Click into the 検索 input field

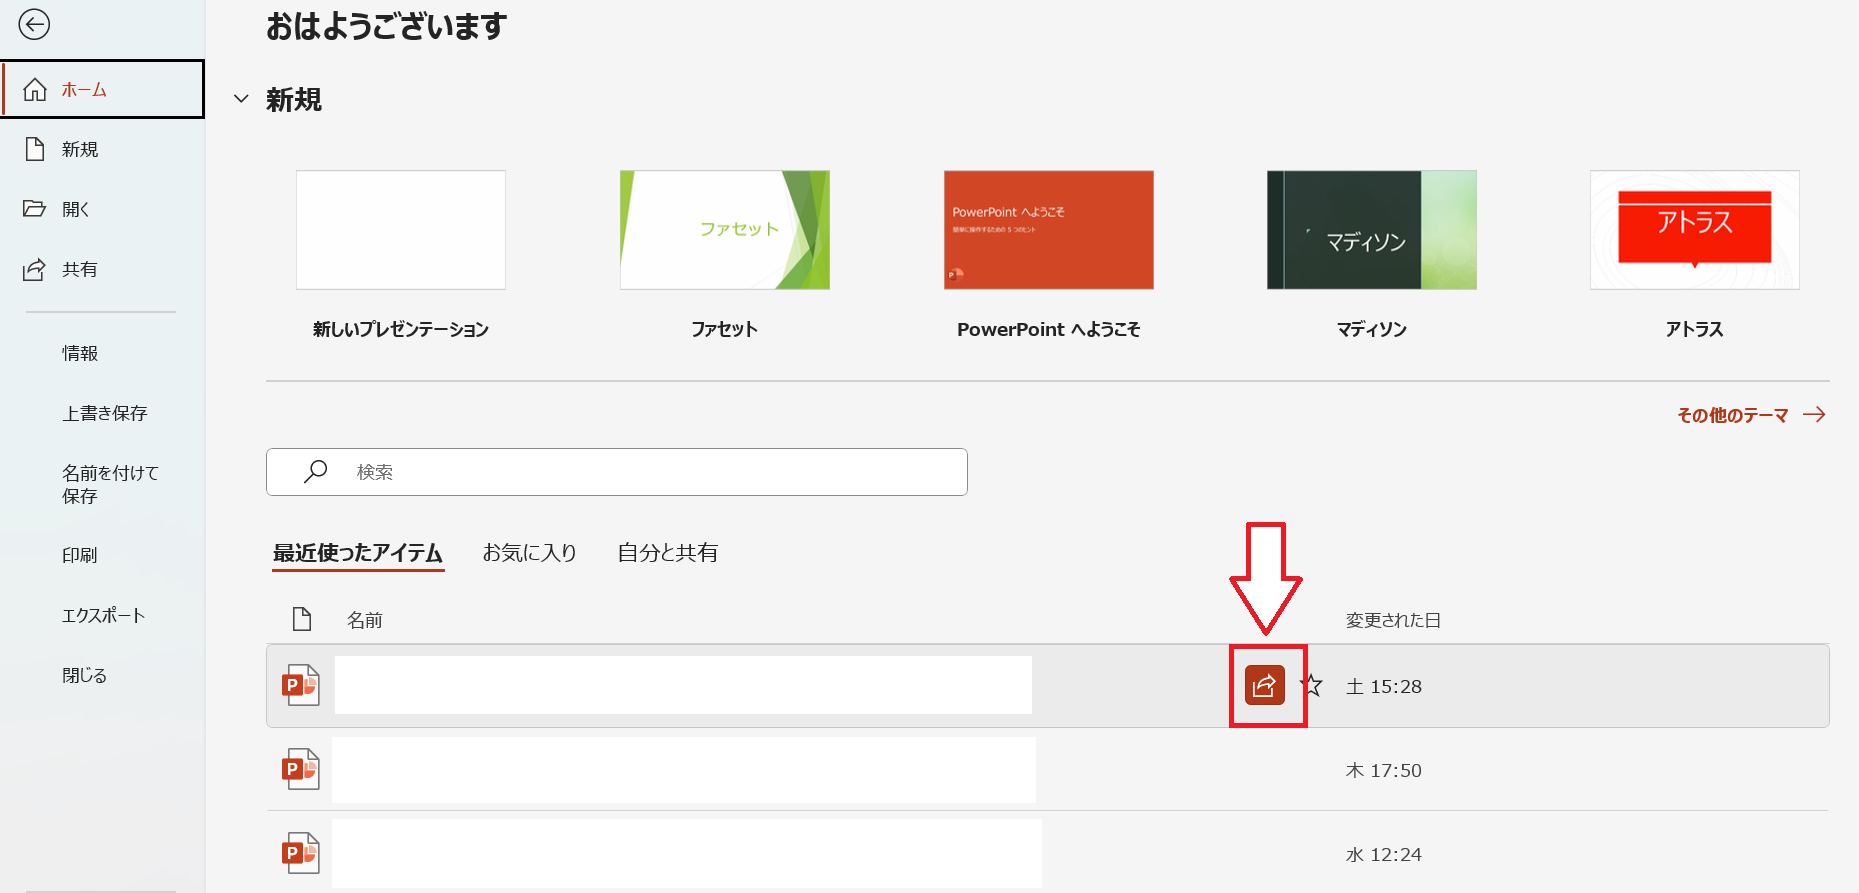650,472
